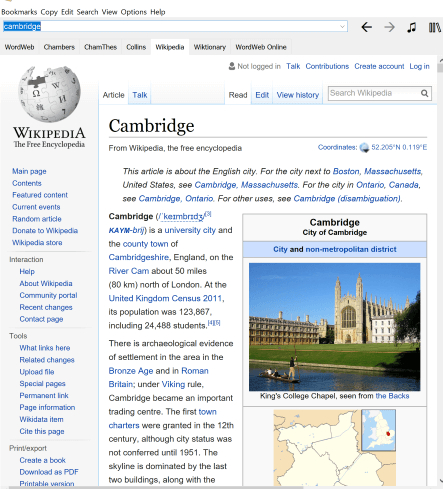Click the Create account link
443x489 pixels.
(x=379, y=66)
